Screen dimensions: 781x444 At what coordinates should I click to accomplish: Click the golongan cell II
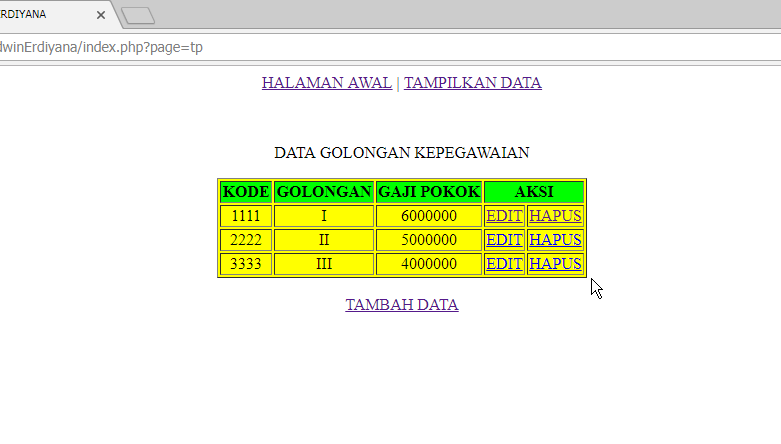click(x=324, y=240)
